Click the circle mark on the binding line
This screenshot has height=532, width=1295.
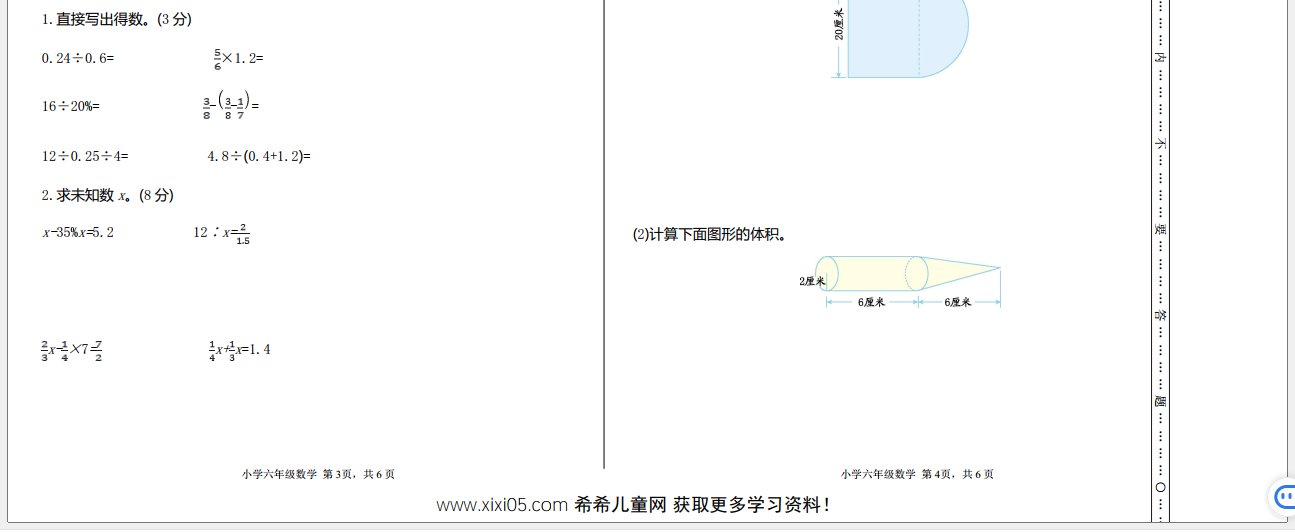[1160, 487]
